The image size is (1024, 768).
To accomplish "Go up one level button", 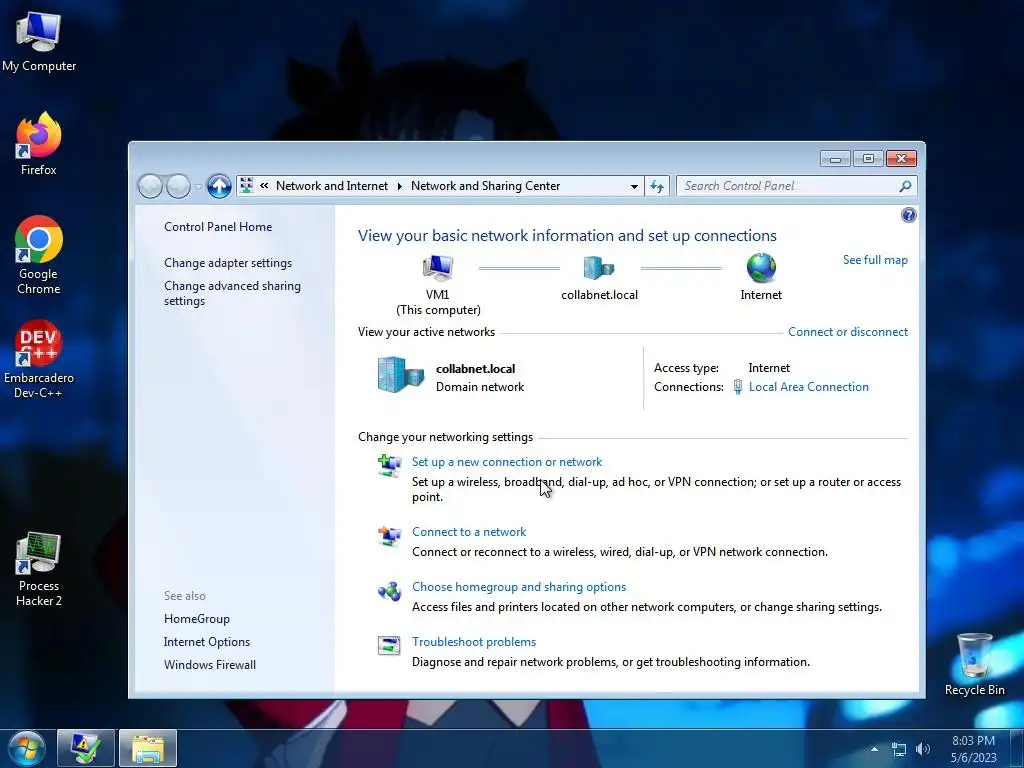I will coord(219,186).
